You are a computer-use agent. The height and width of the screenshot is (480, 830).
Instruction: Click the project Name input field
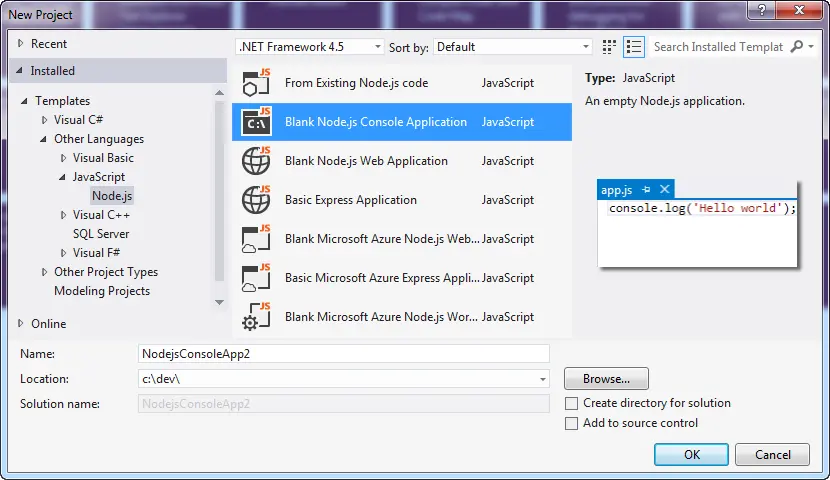tap(344, 354)
